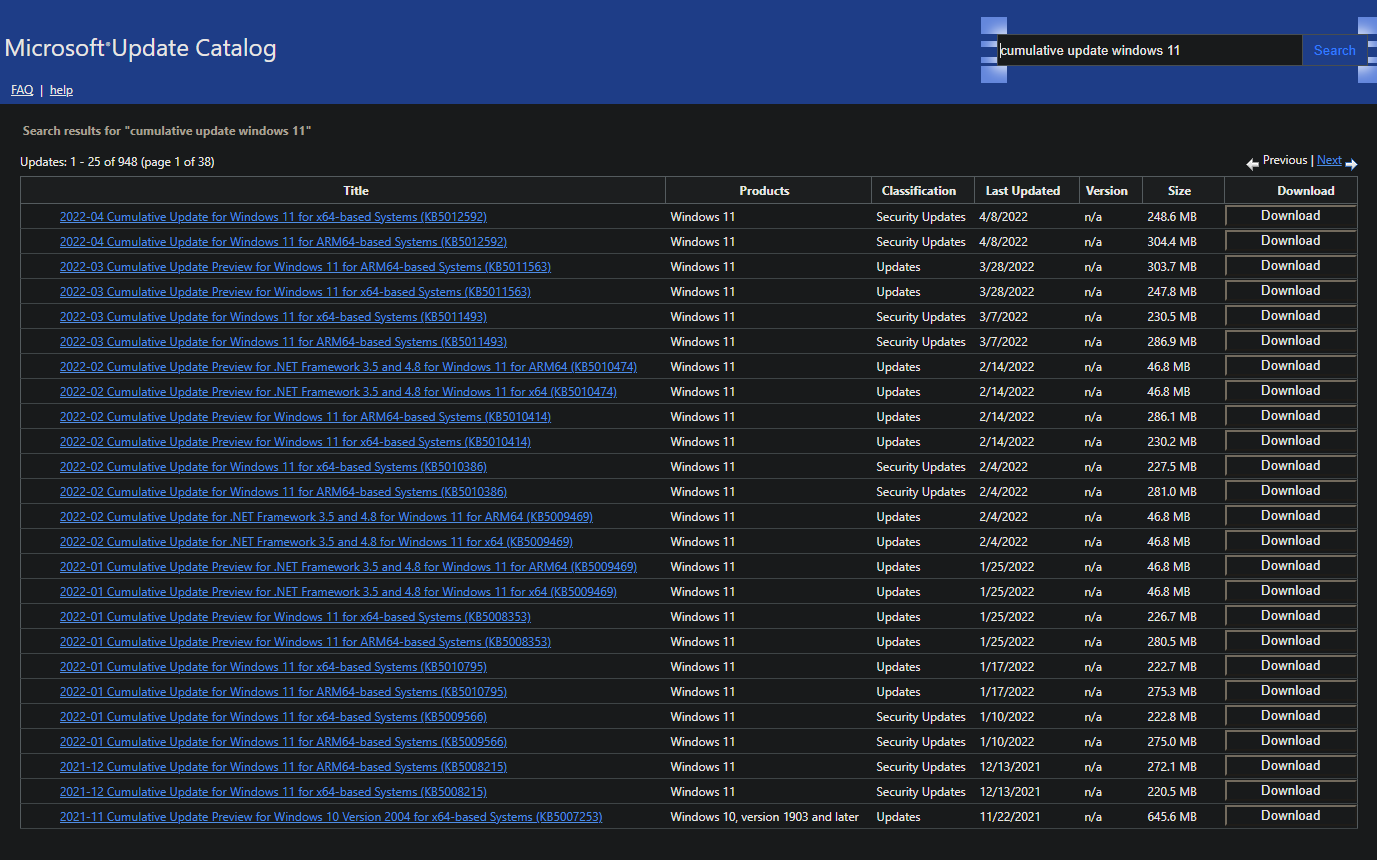This screenshot has width=1377, height=860.
Task: Sort results by Products column header
Action: pos(764,191)
